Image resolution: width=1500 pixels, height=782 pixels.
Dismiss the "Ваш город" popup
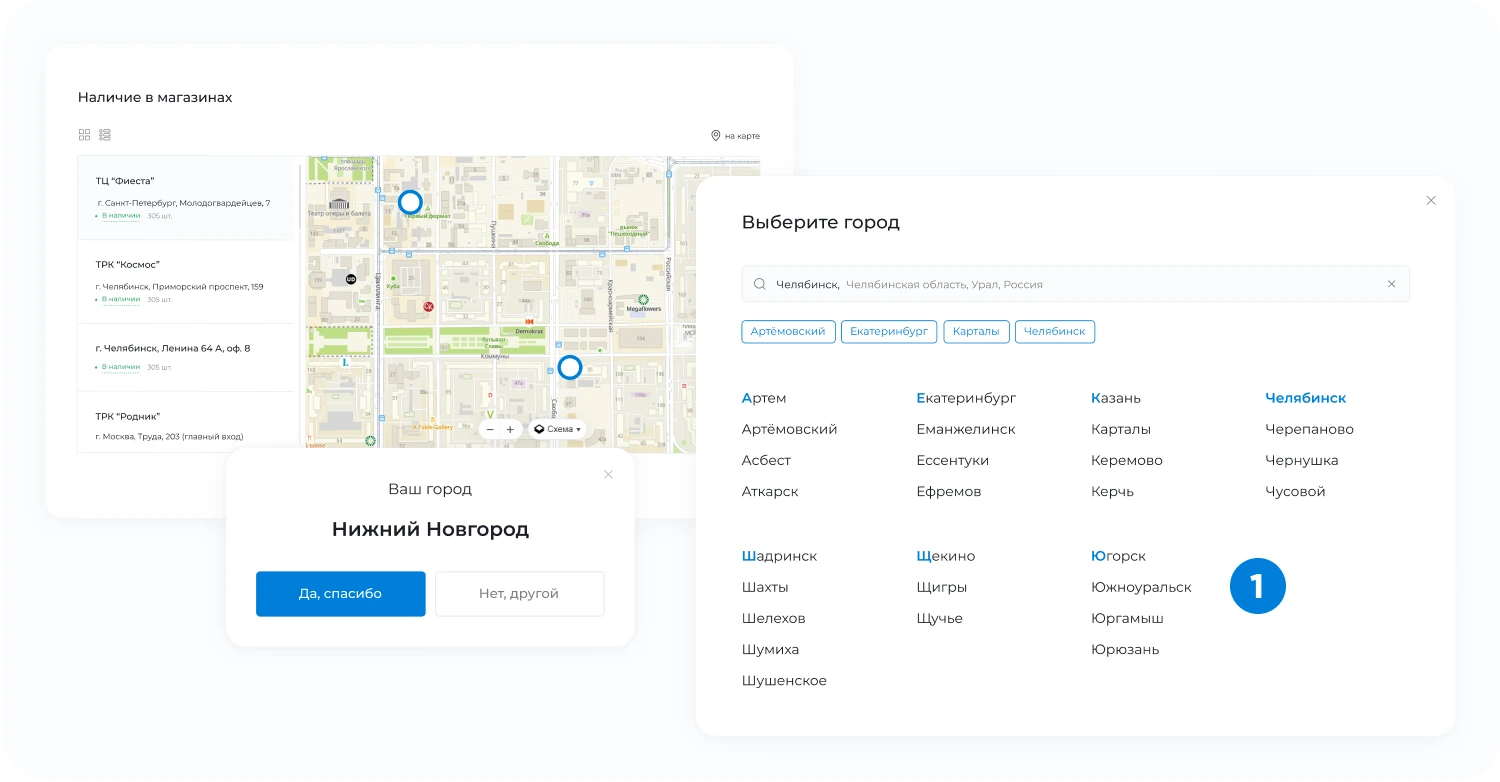pyautogui.click(x=608, y=474)
